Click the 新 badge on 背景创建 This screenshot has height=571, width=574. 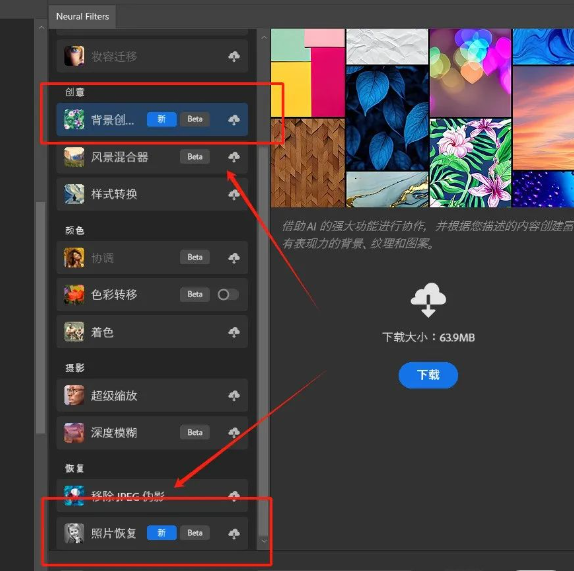click(x=162, y=119)
